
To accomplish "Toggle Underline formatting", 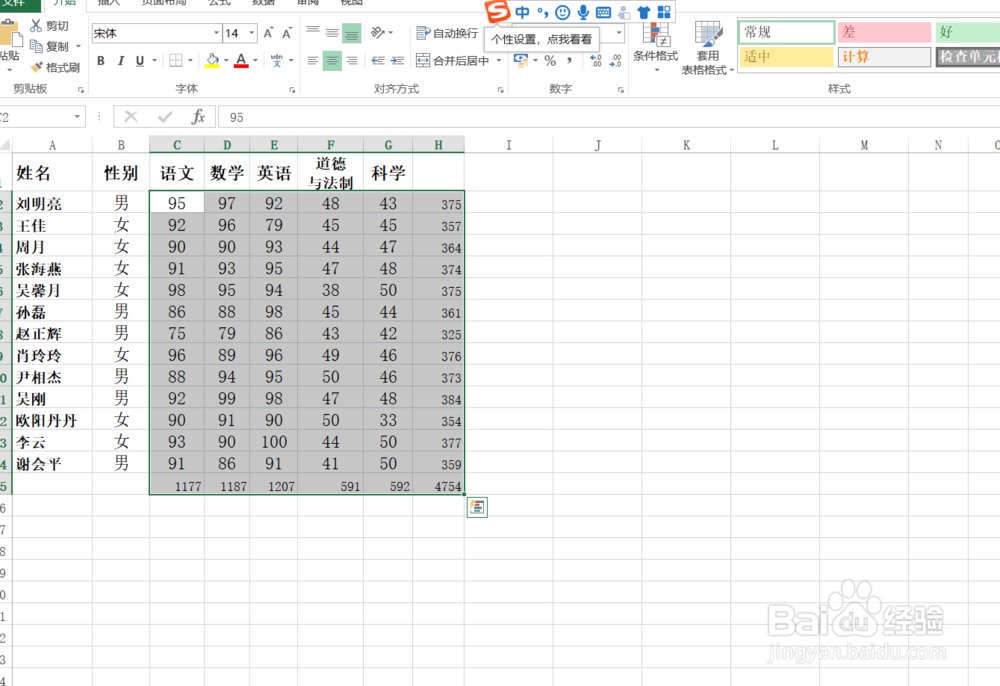I will (x=140, y=61).
